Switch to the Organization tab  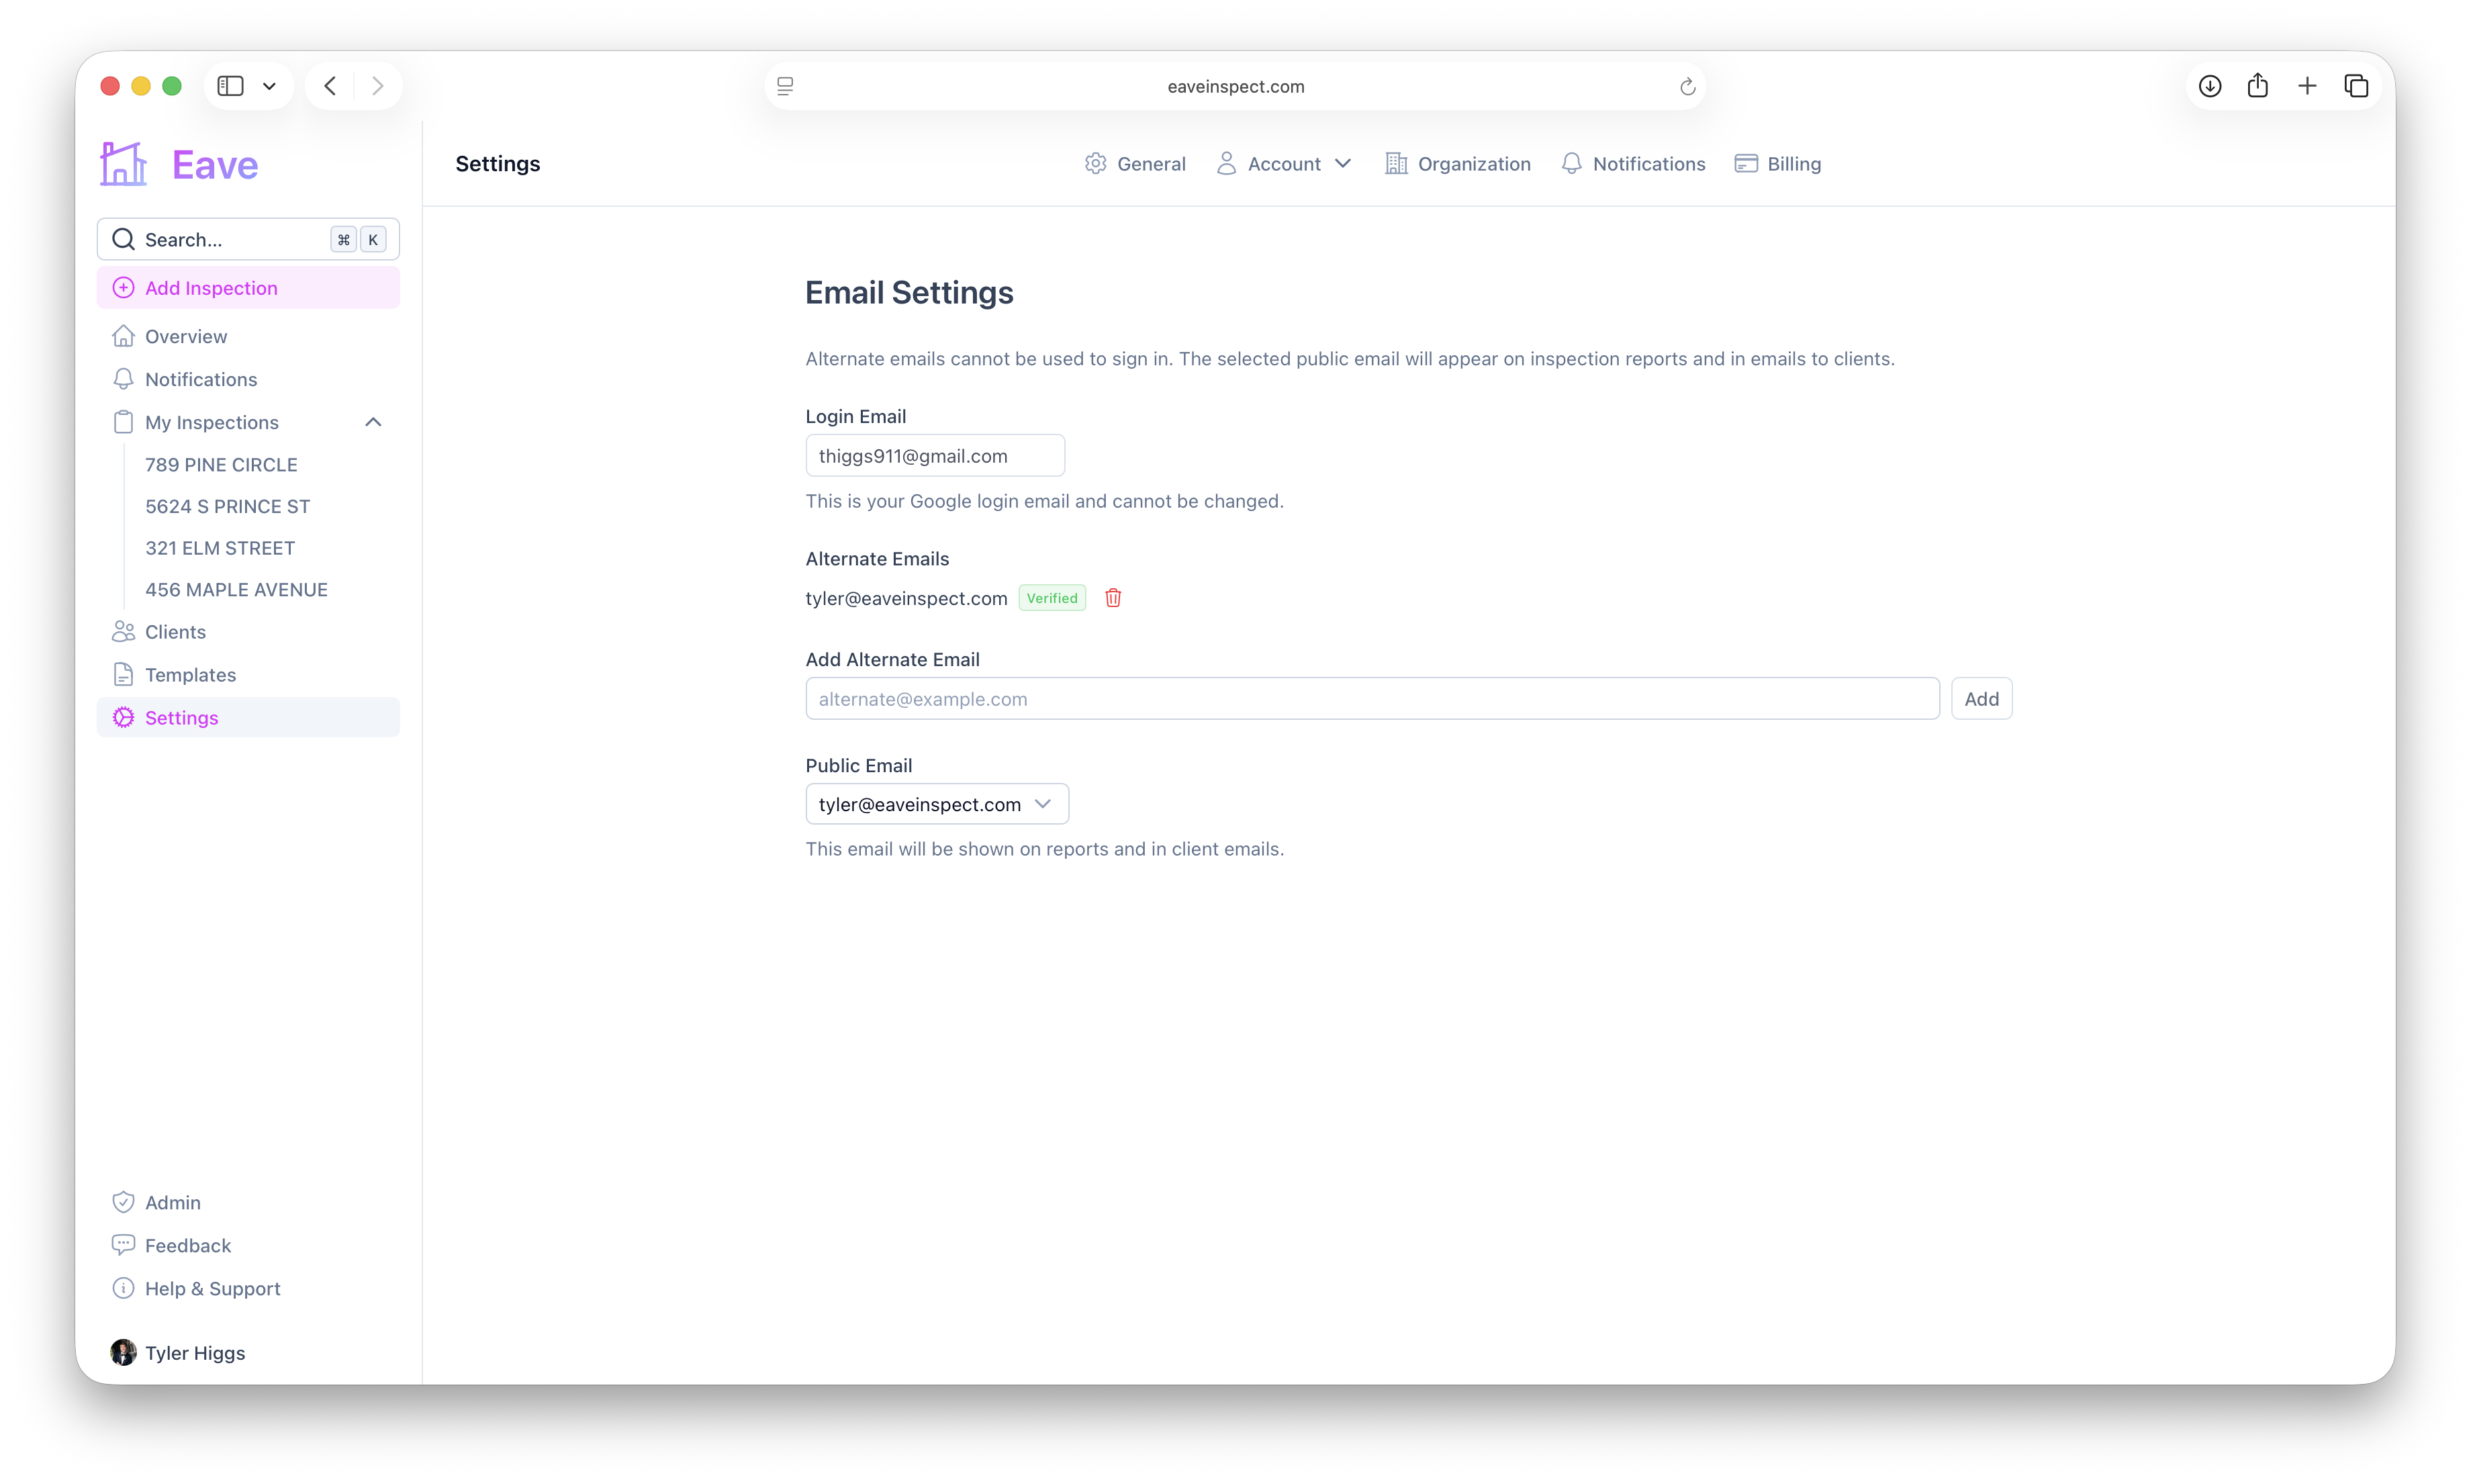(1458, 163)
